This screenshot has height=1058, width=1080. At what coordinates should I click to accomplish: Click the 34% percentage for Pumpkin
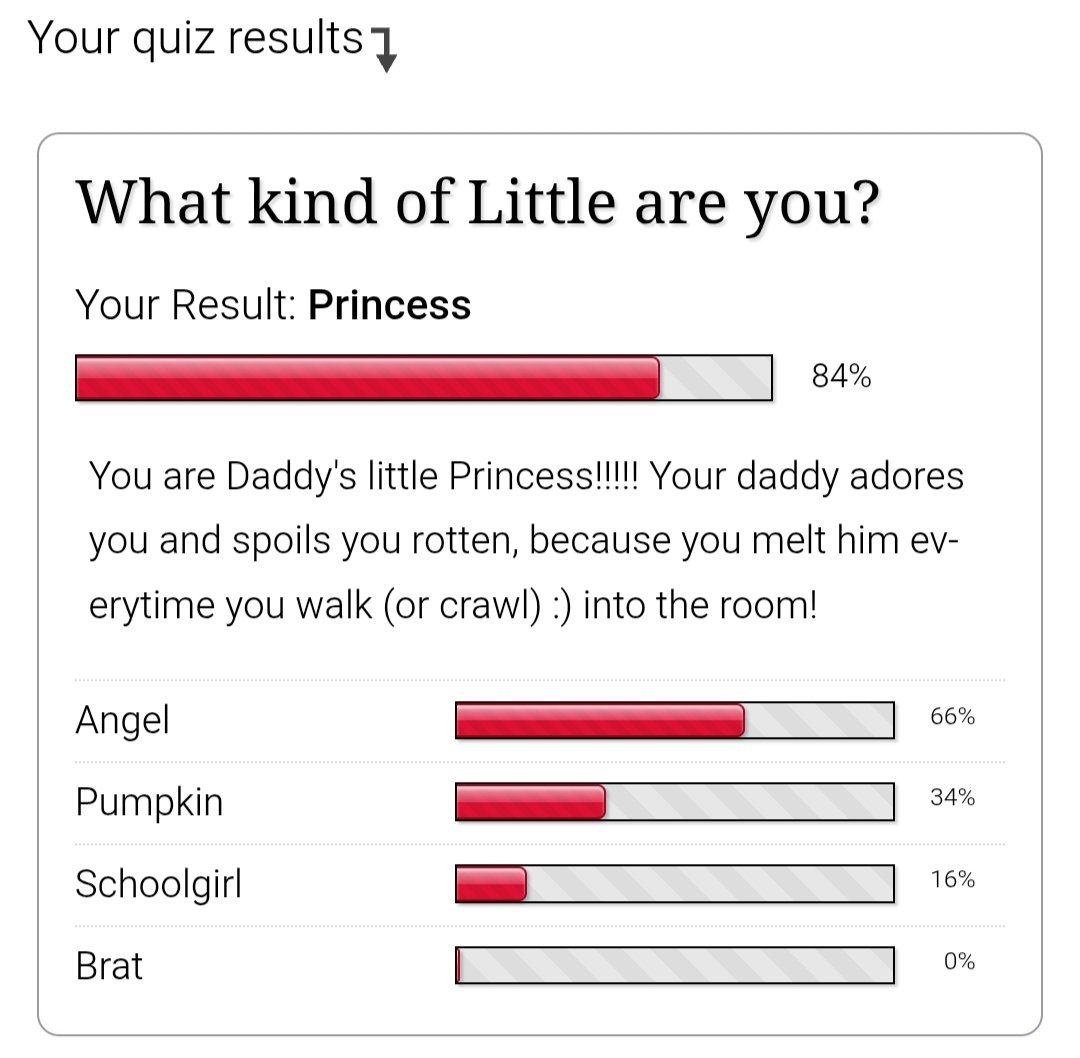point(953,798)
